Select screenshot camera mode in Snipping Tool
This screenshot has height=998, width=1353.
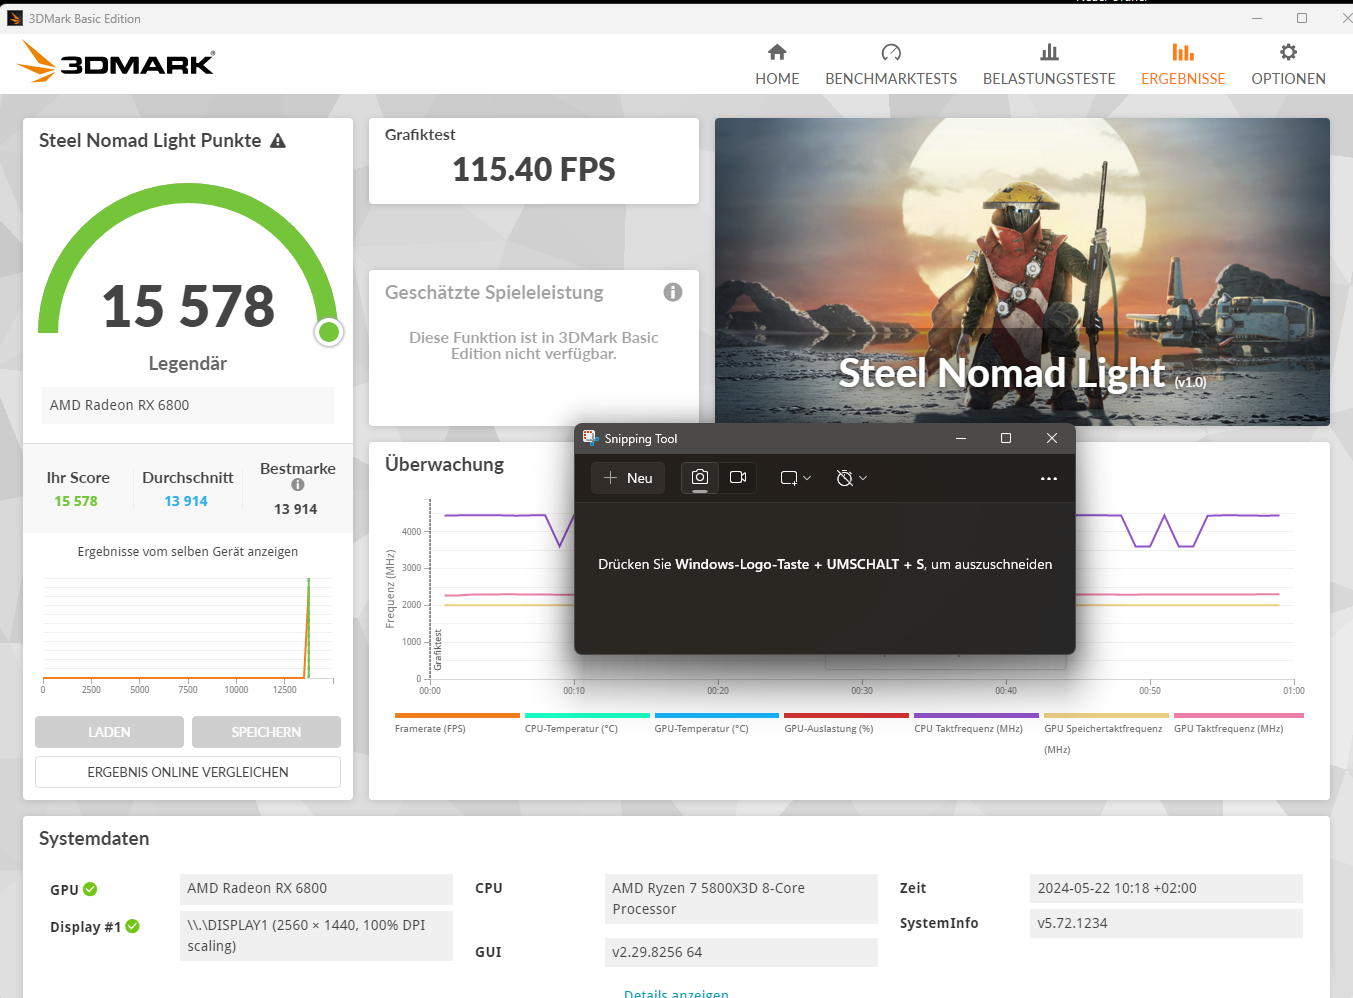tap(700, 478)
